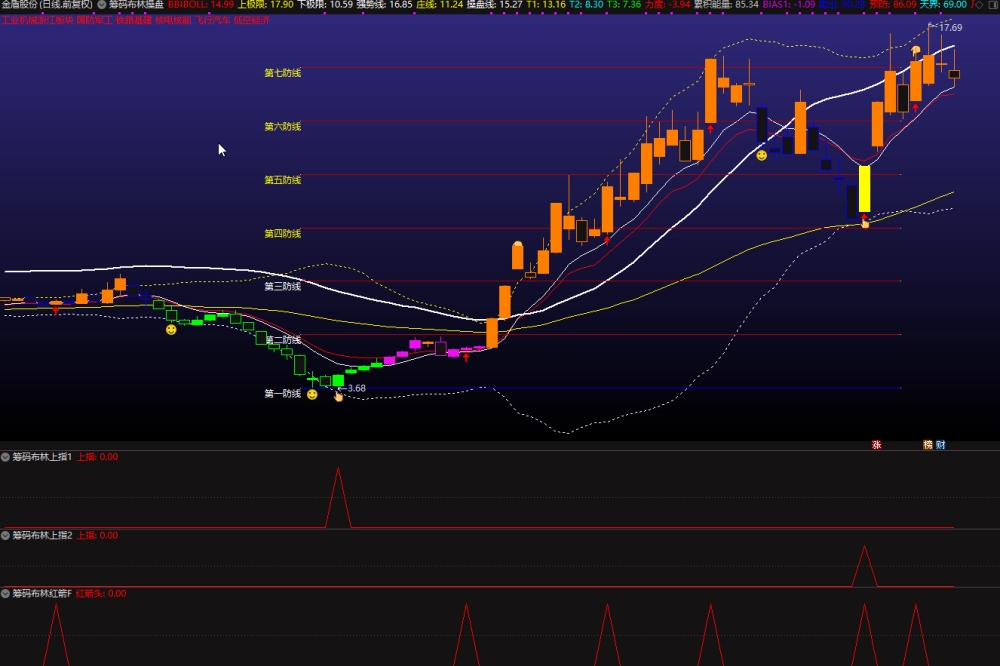Click the 上指: 0.00 value in 上指2 panel
1000x666 pixels.
[x=97, y=535]
